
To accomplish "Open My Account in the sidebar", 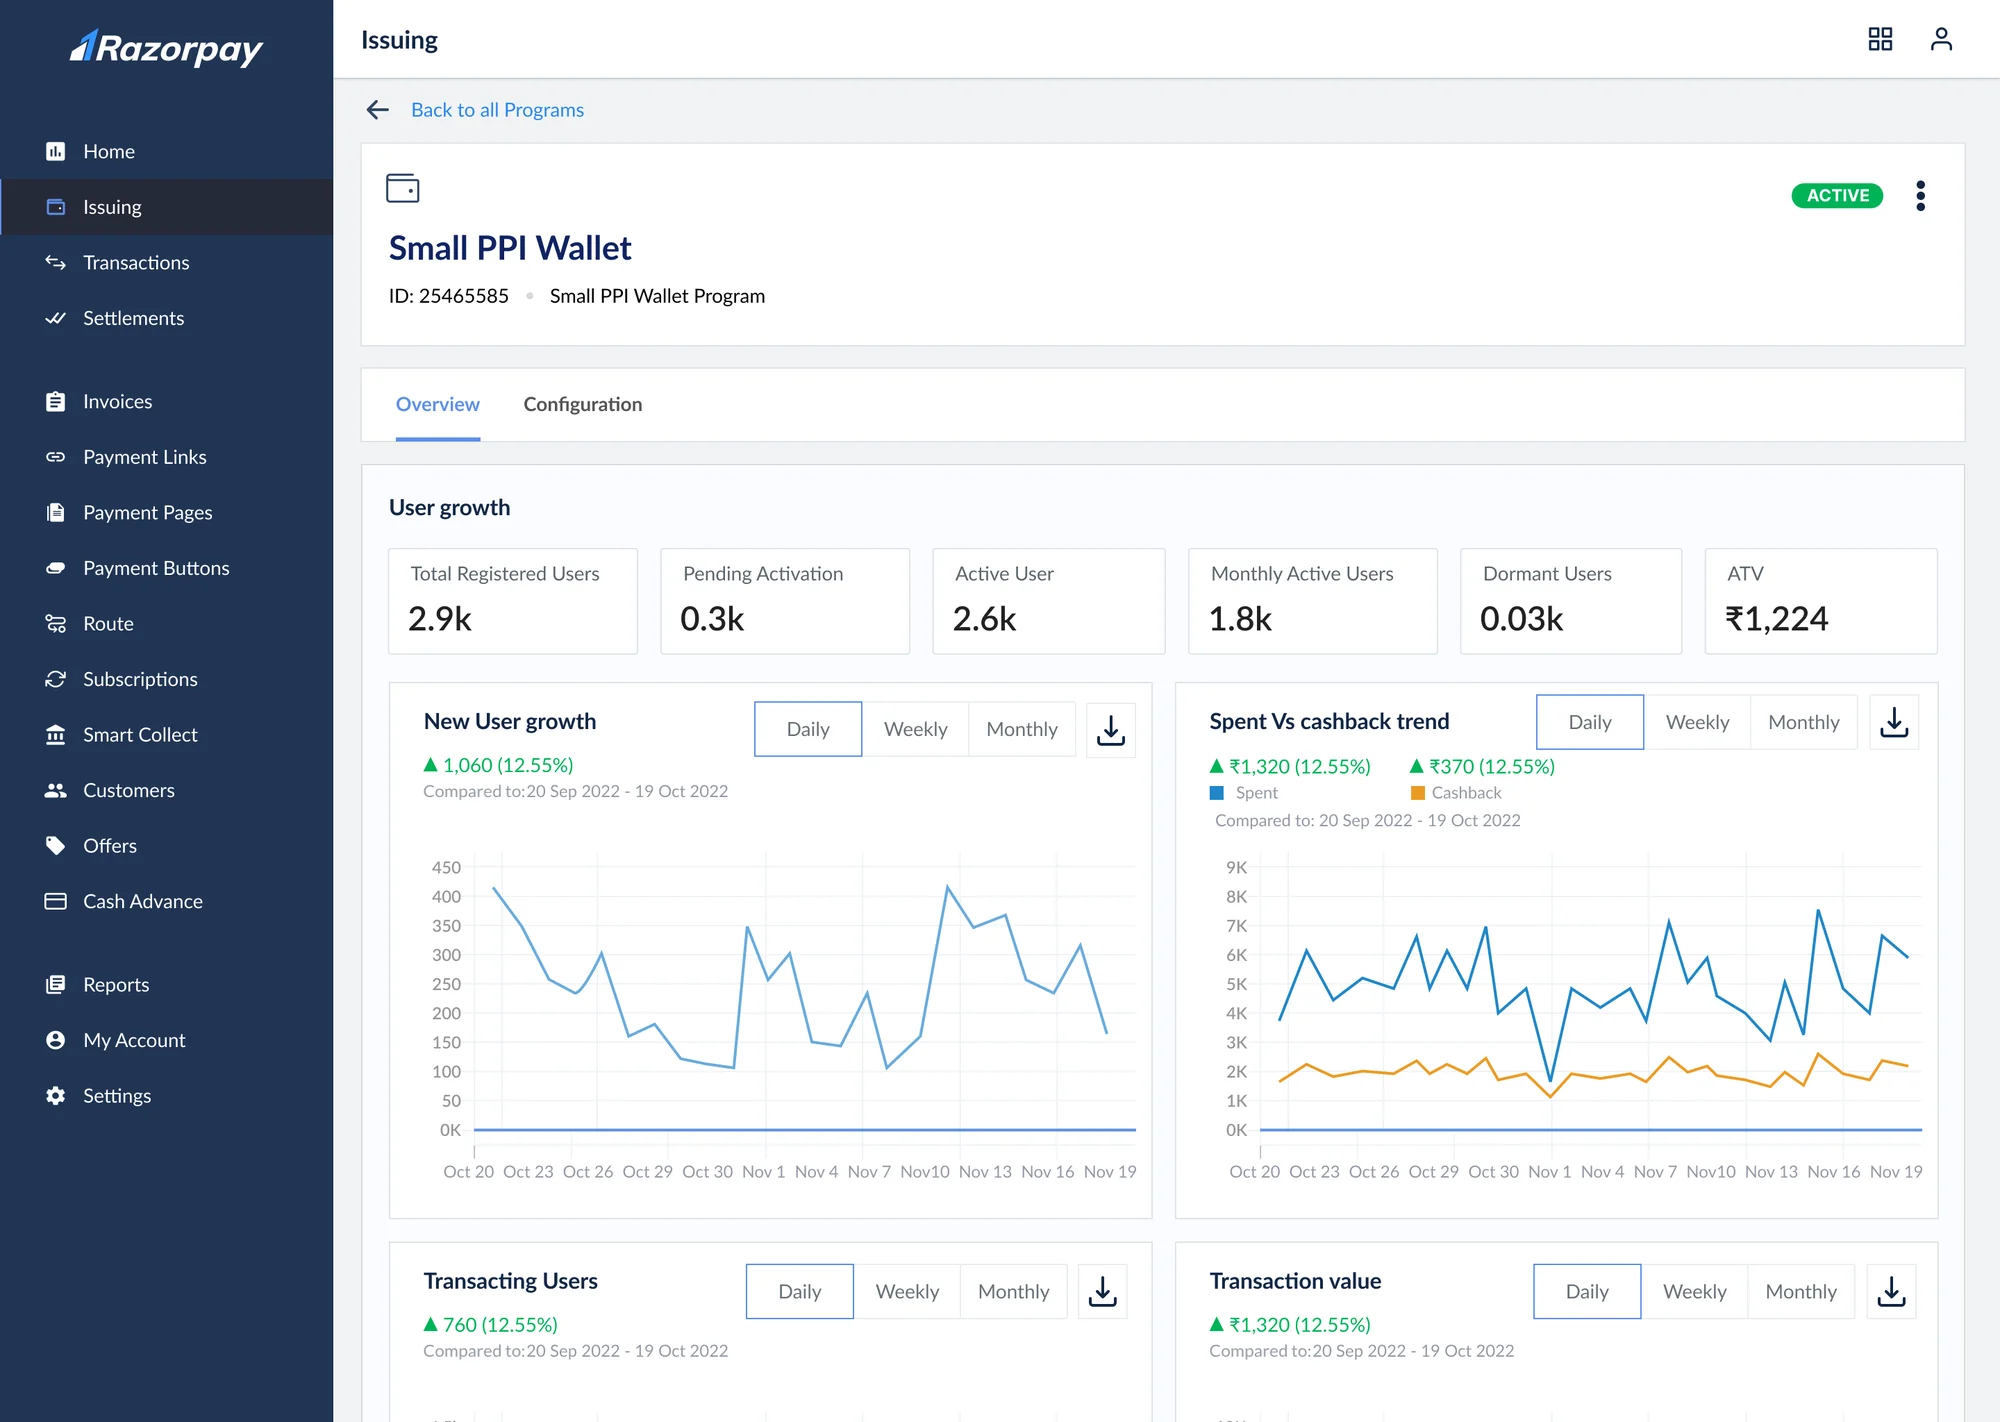I will tap(167, 1040).
